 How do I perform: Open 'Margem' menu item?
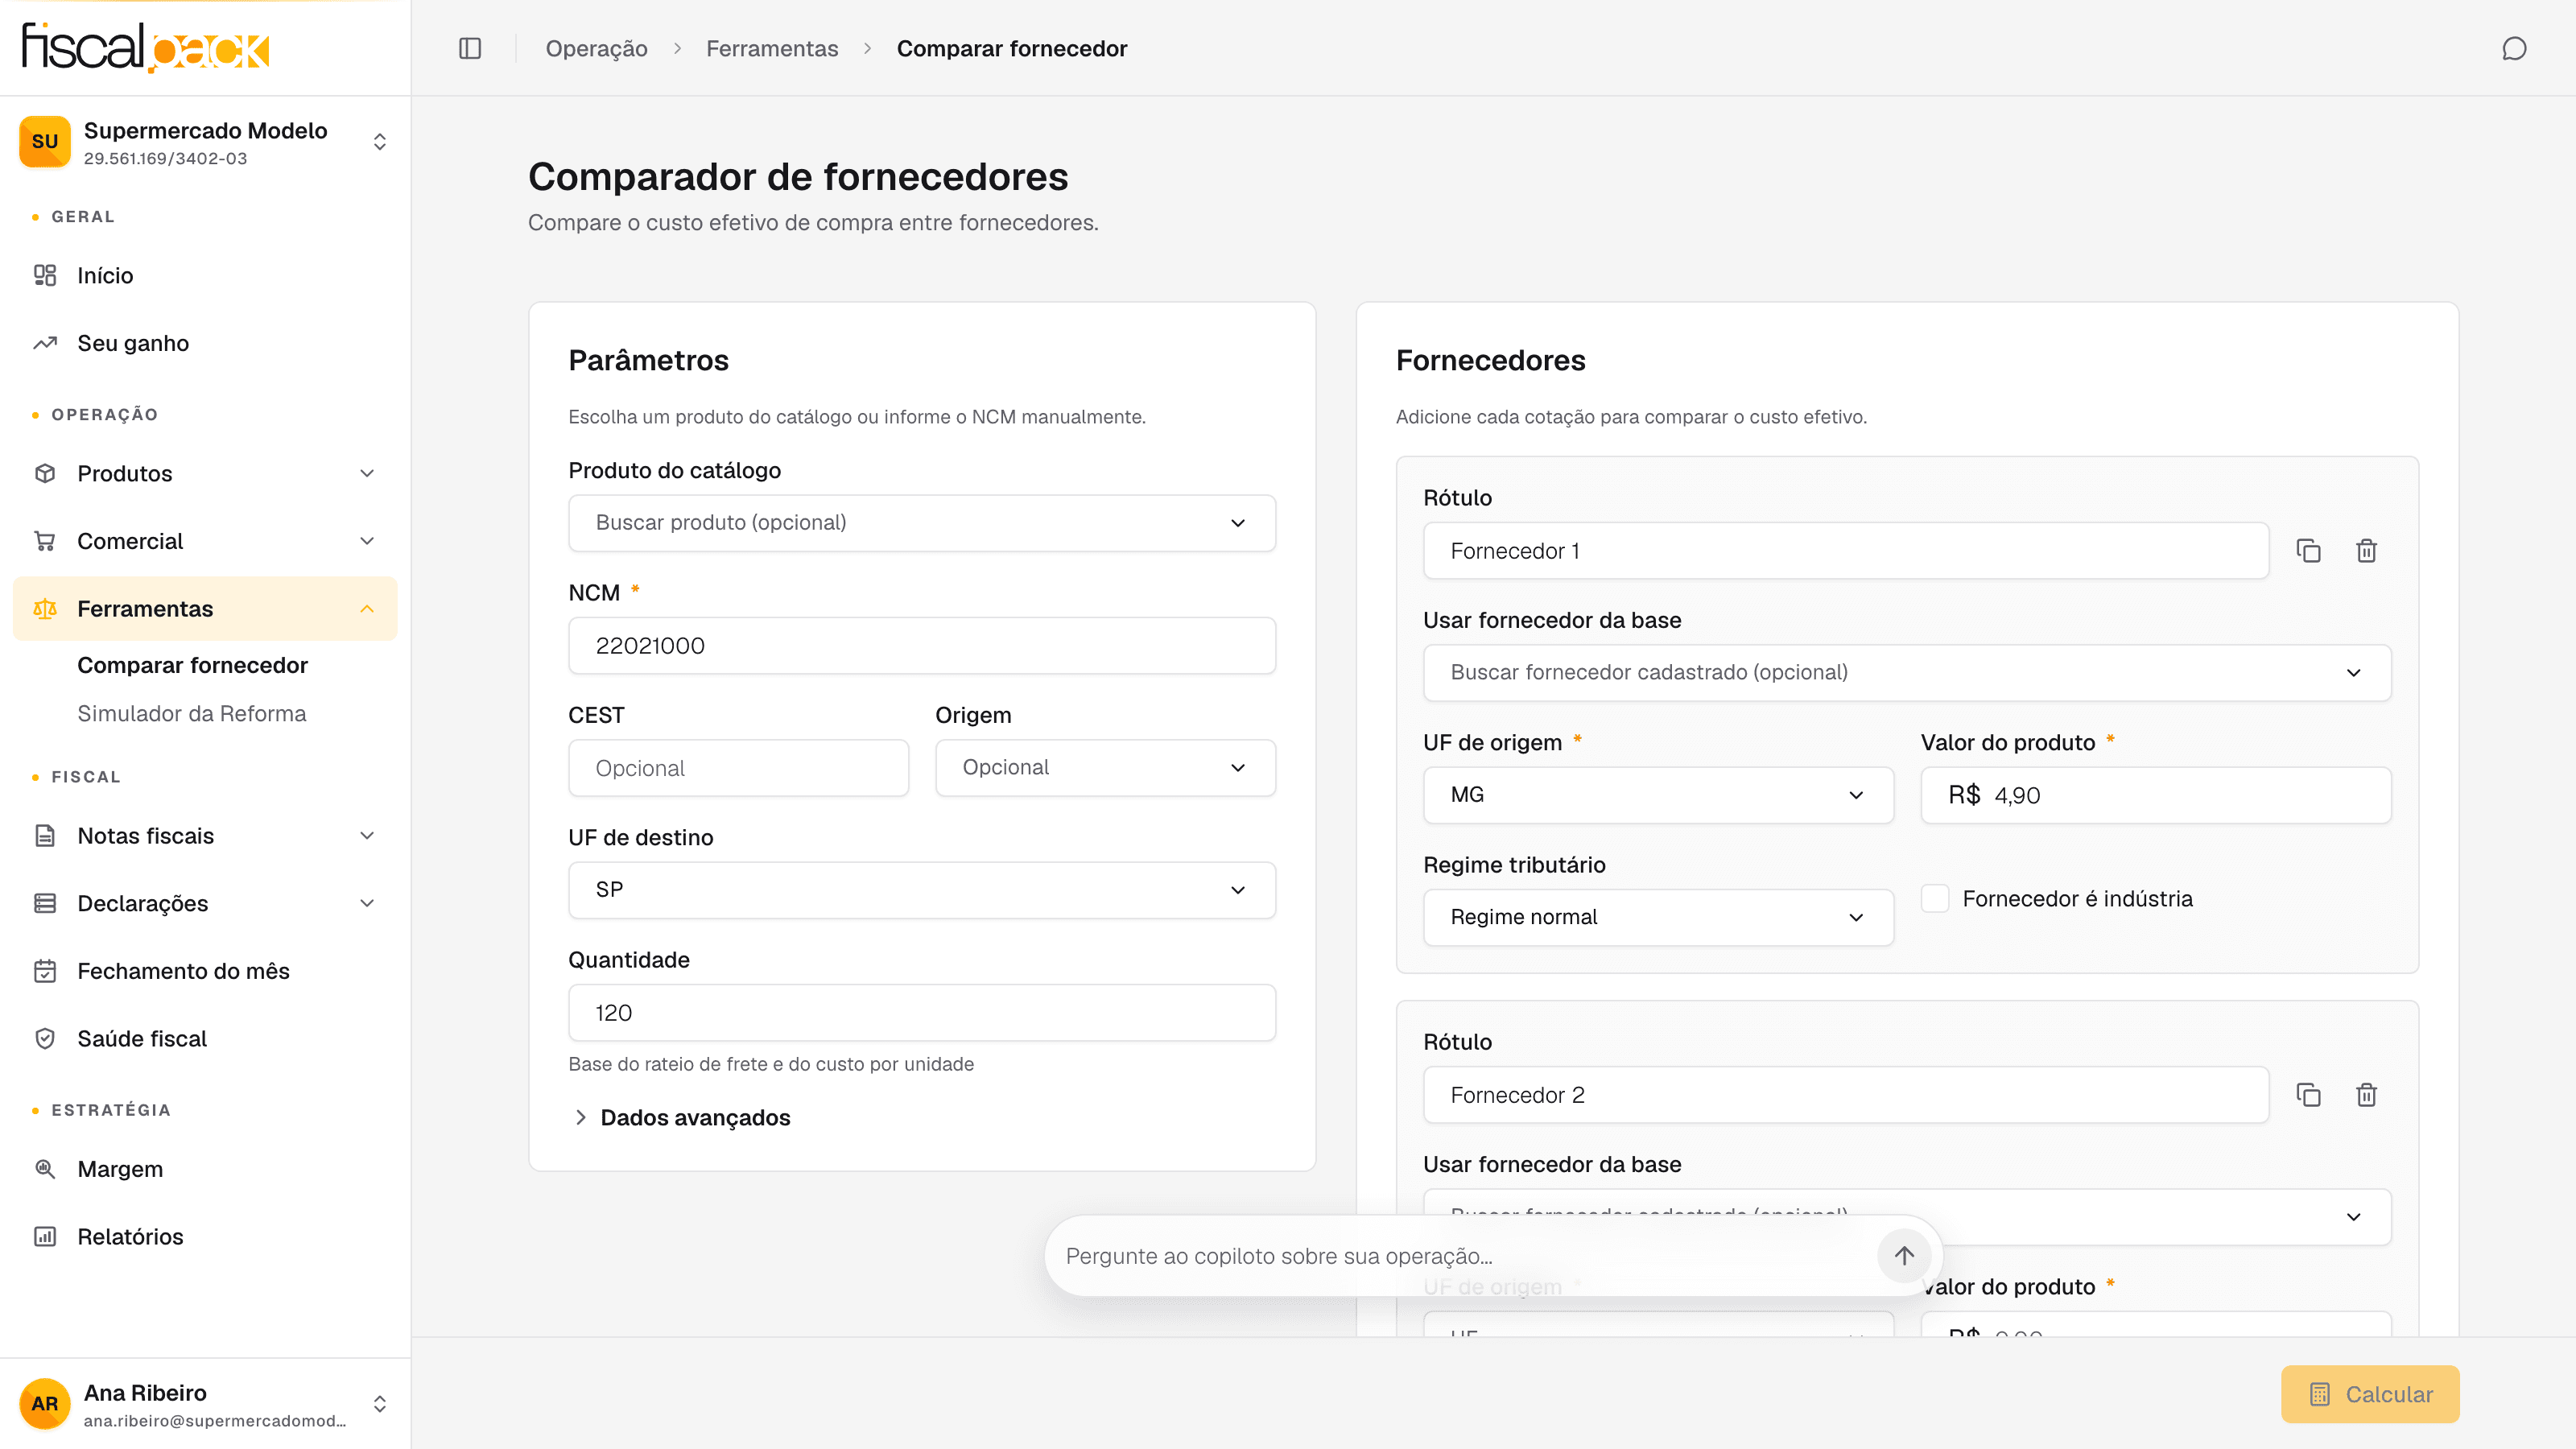pyautogui.click(x=205, y=1169)
